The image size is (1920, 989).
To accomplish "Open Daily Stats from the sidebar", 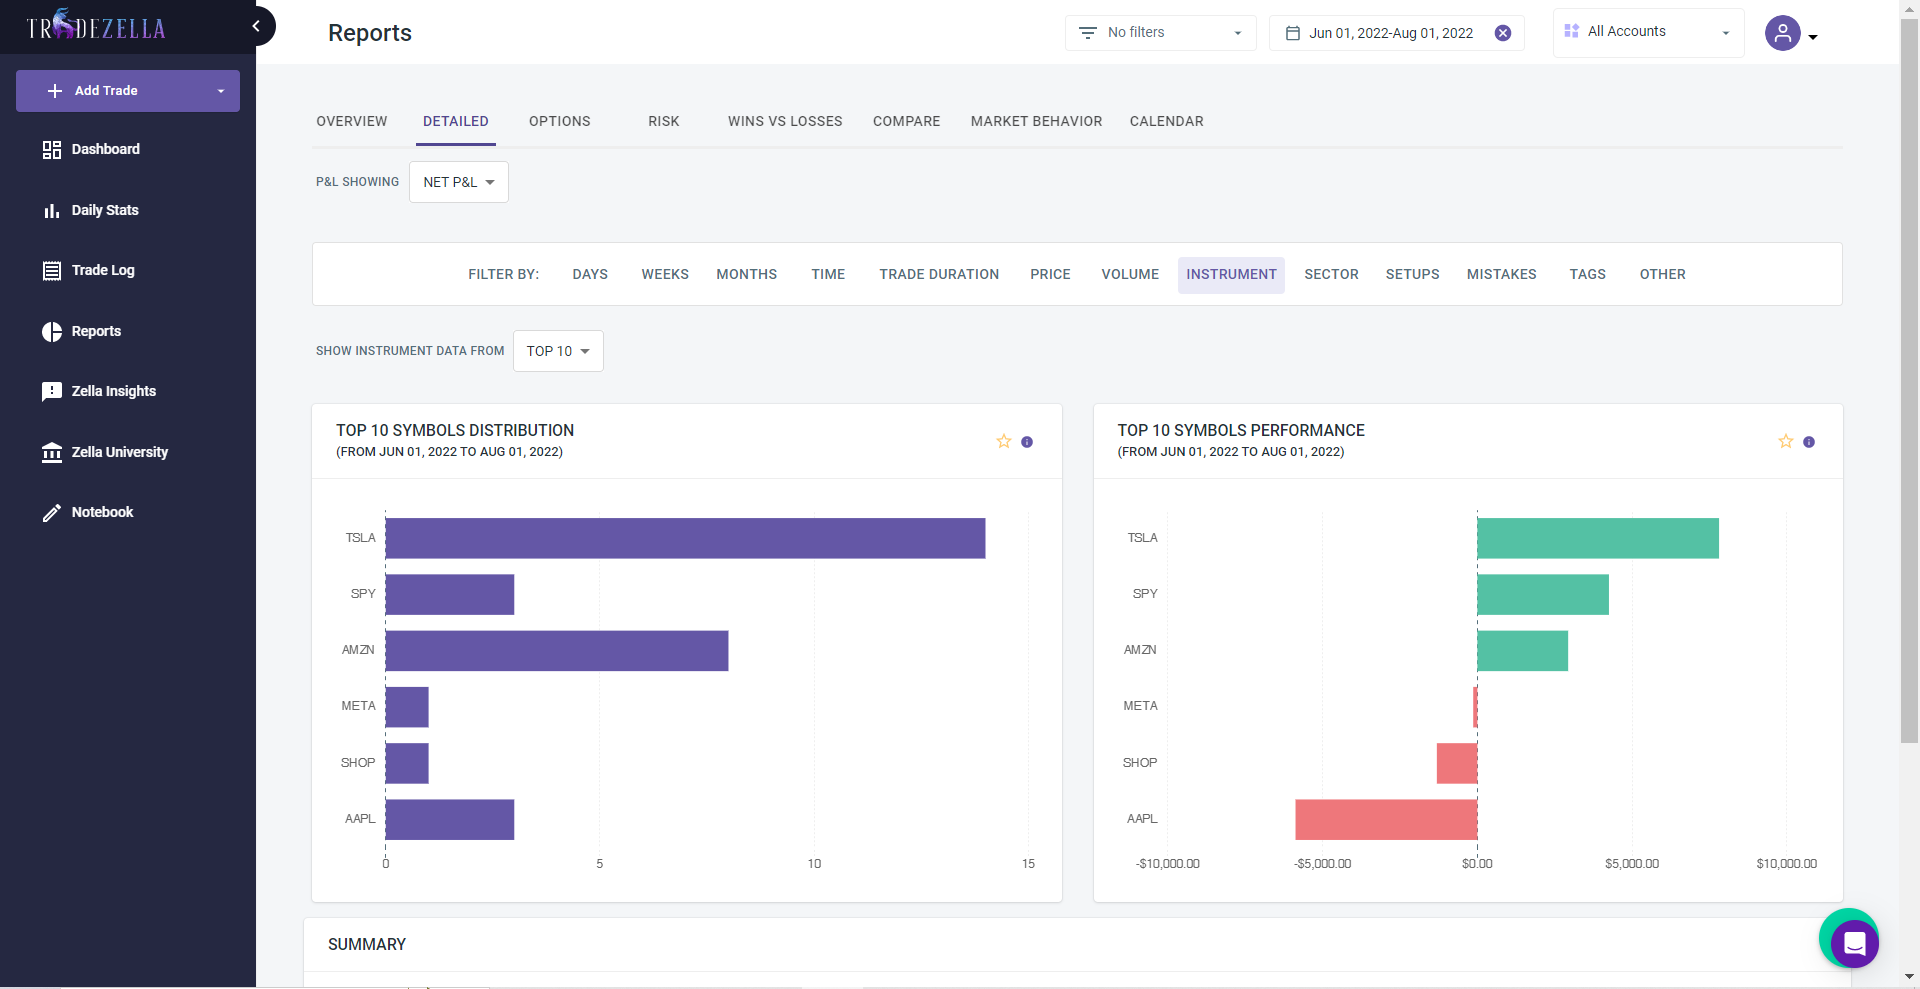I will 104,210.
